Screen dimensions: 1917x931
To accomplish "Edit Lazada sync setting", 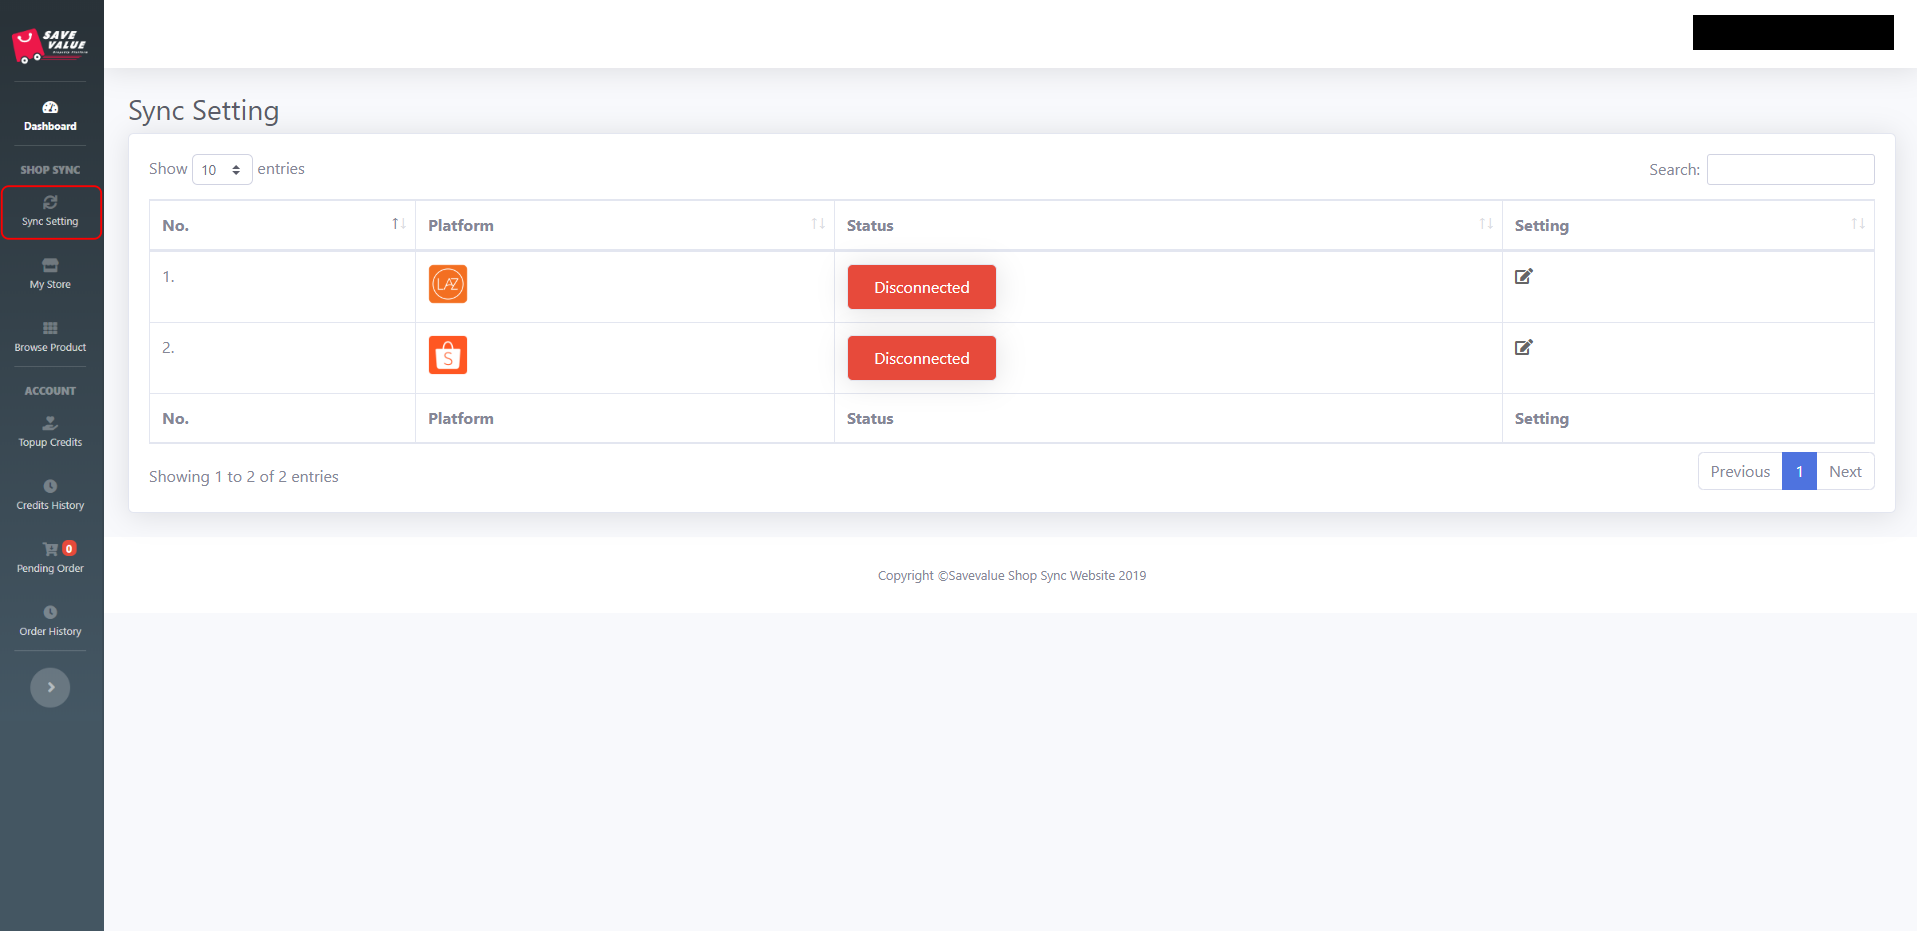I will click(x=1523, y=277).
